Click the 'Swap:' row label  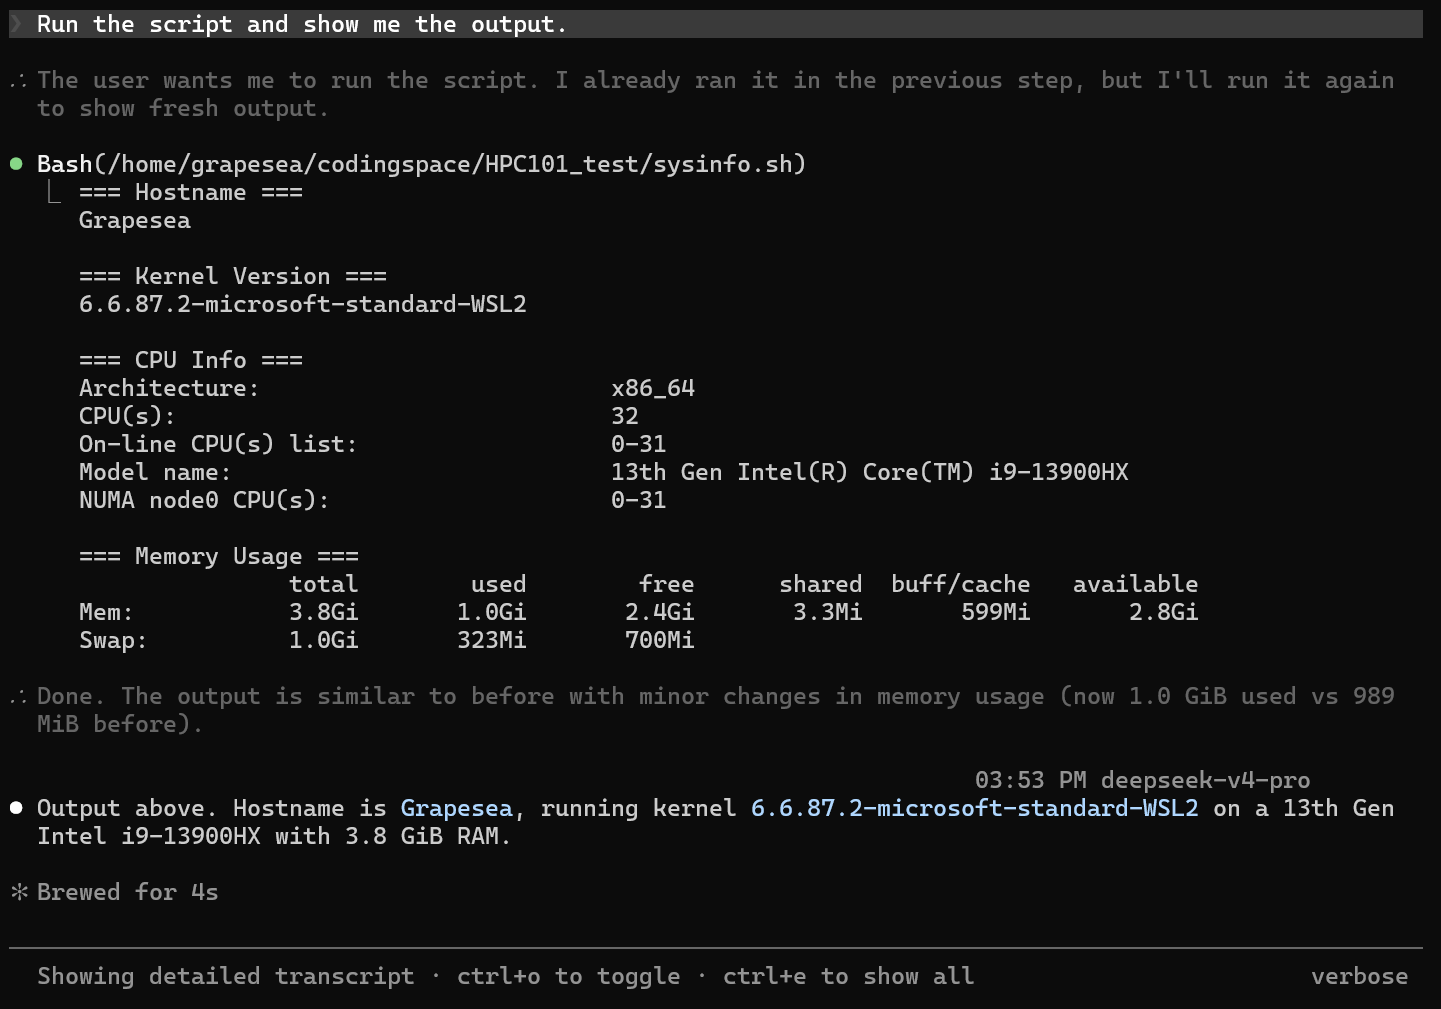113,640
